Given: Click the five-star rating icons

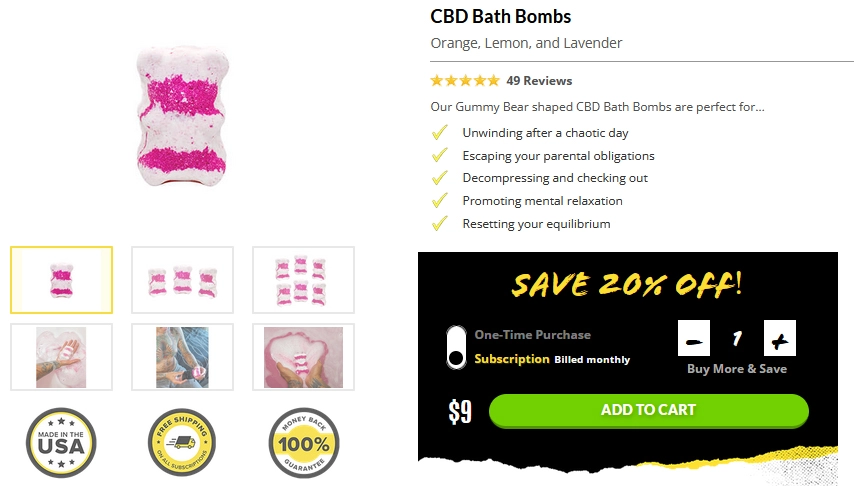Looking at the screenshot, I should click(465, 81).
